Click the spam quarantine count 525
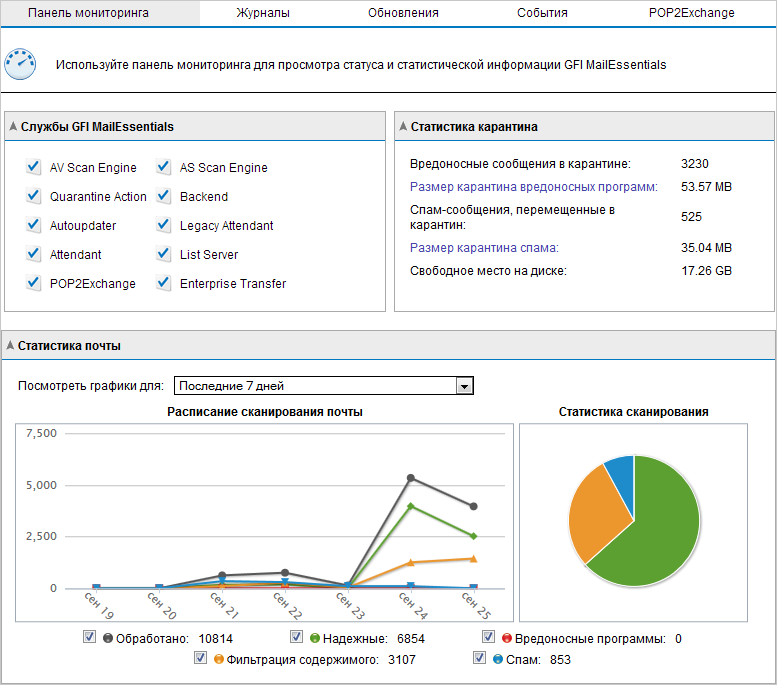The height and width of the screenshot is (685, 777). [691, 217]
